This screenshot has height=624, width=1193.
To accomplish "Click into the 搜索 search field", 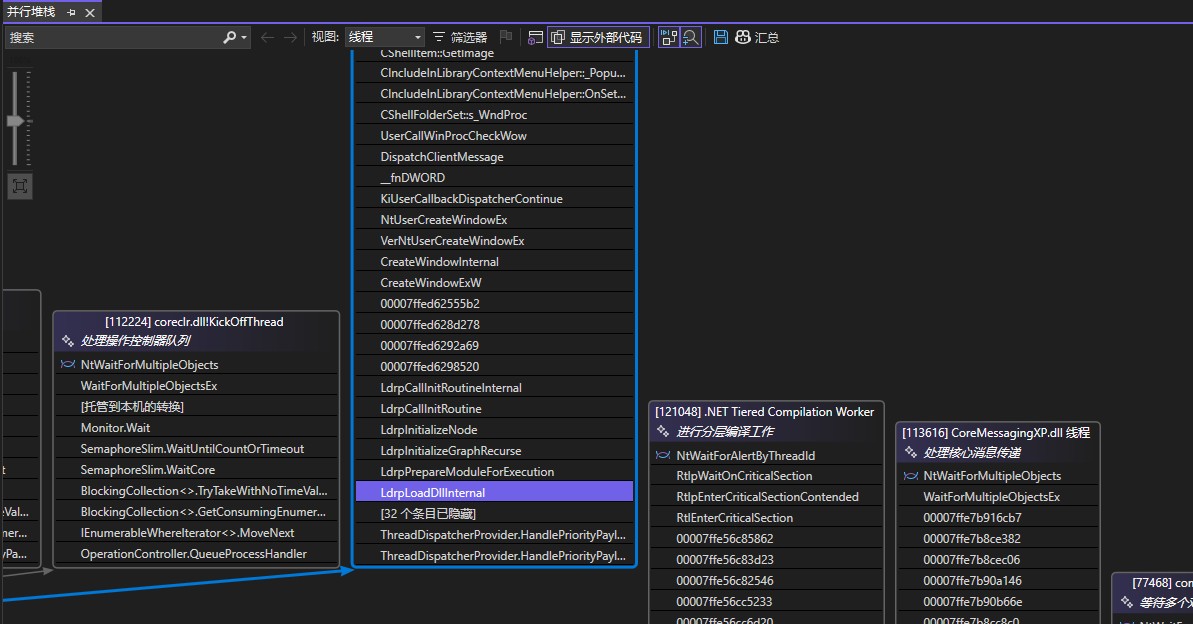I will pos(110,37).
